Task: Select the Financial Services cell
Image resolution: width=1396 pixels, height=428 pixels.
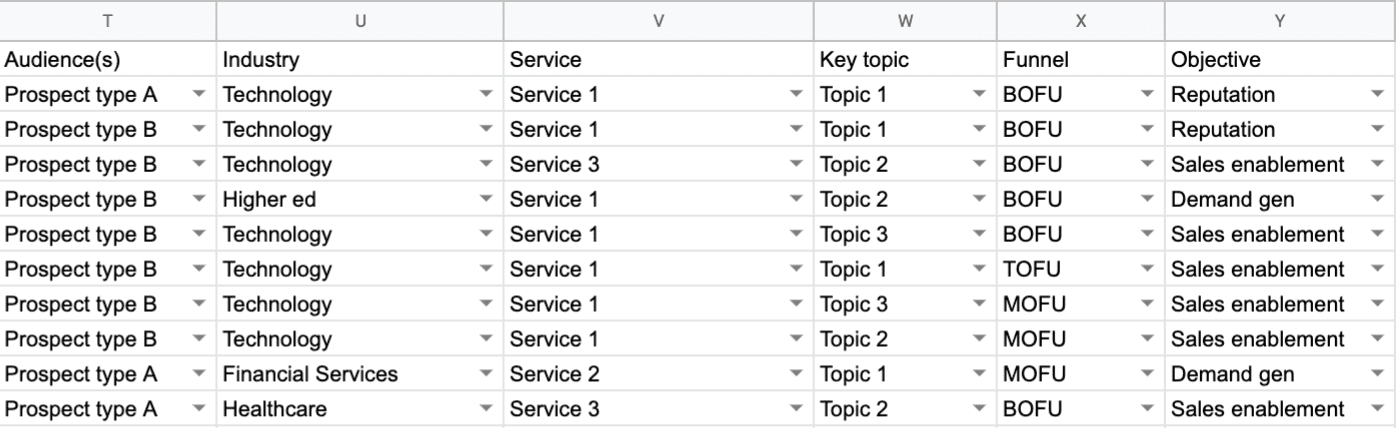Action: coord(360,374)
